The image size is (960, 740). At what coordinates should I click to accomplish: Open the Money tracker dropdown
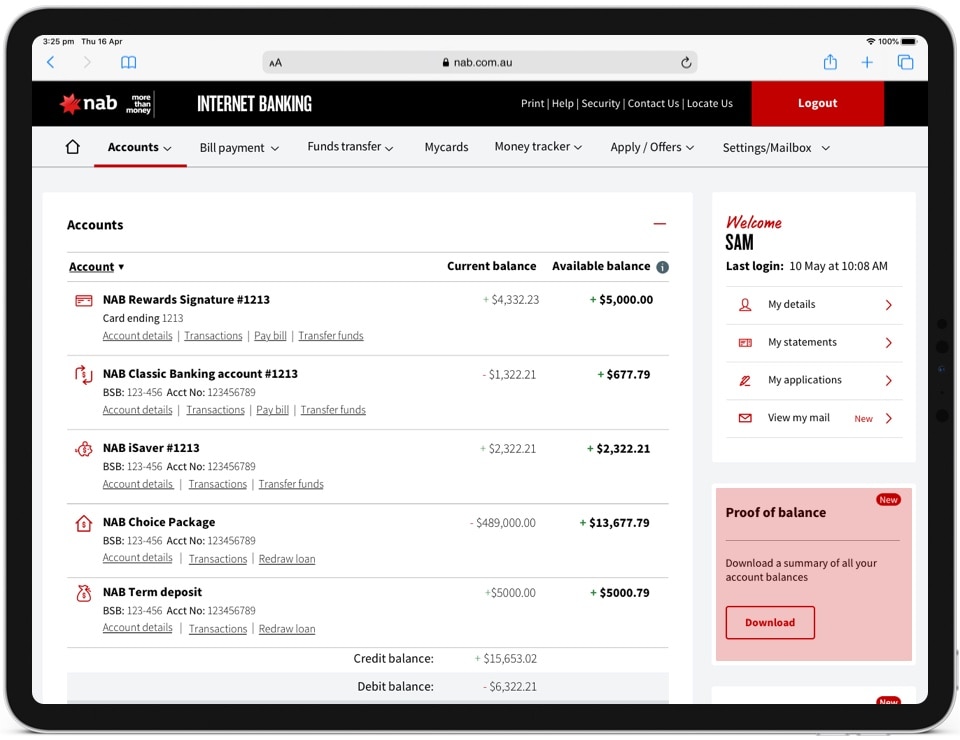pos(538,147)
